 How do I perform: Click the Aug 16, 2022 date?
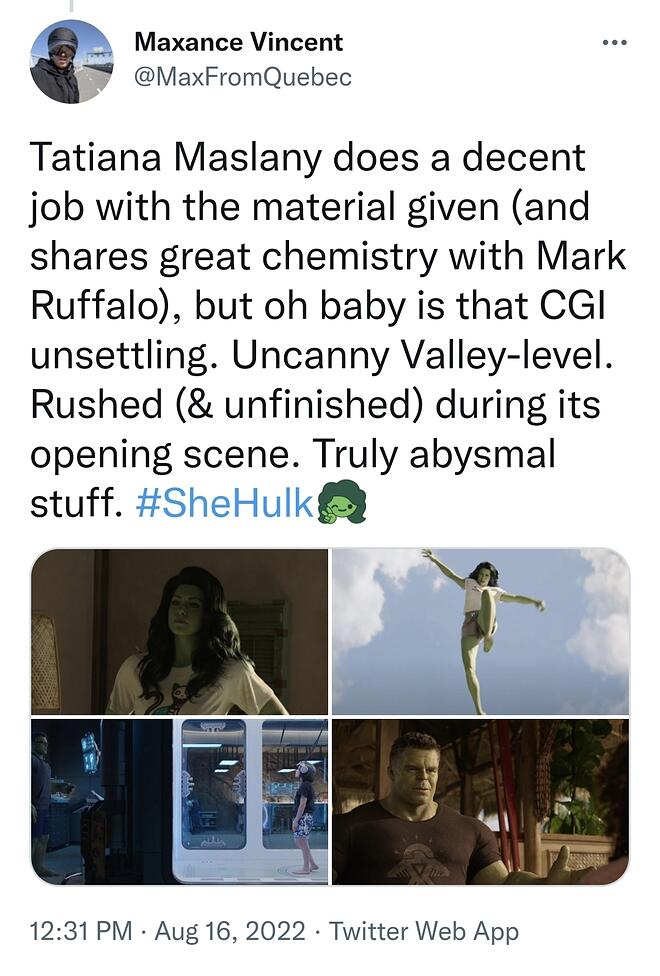(x=230, y=931)
